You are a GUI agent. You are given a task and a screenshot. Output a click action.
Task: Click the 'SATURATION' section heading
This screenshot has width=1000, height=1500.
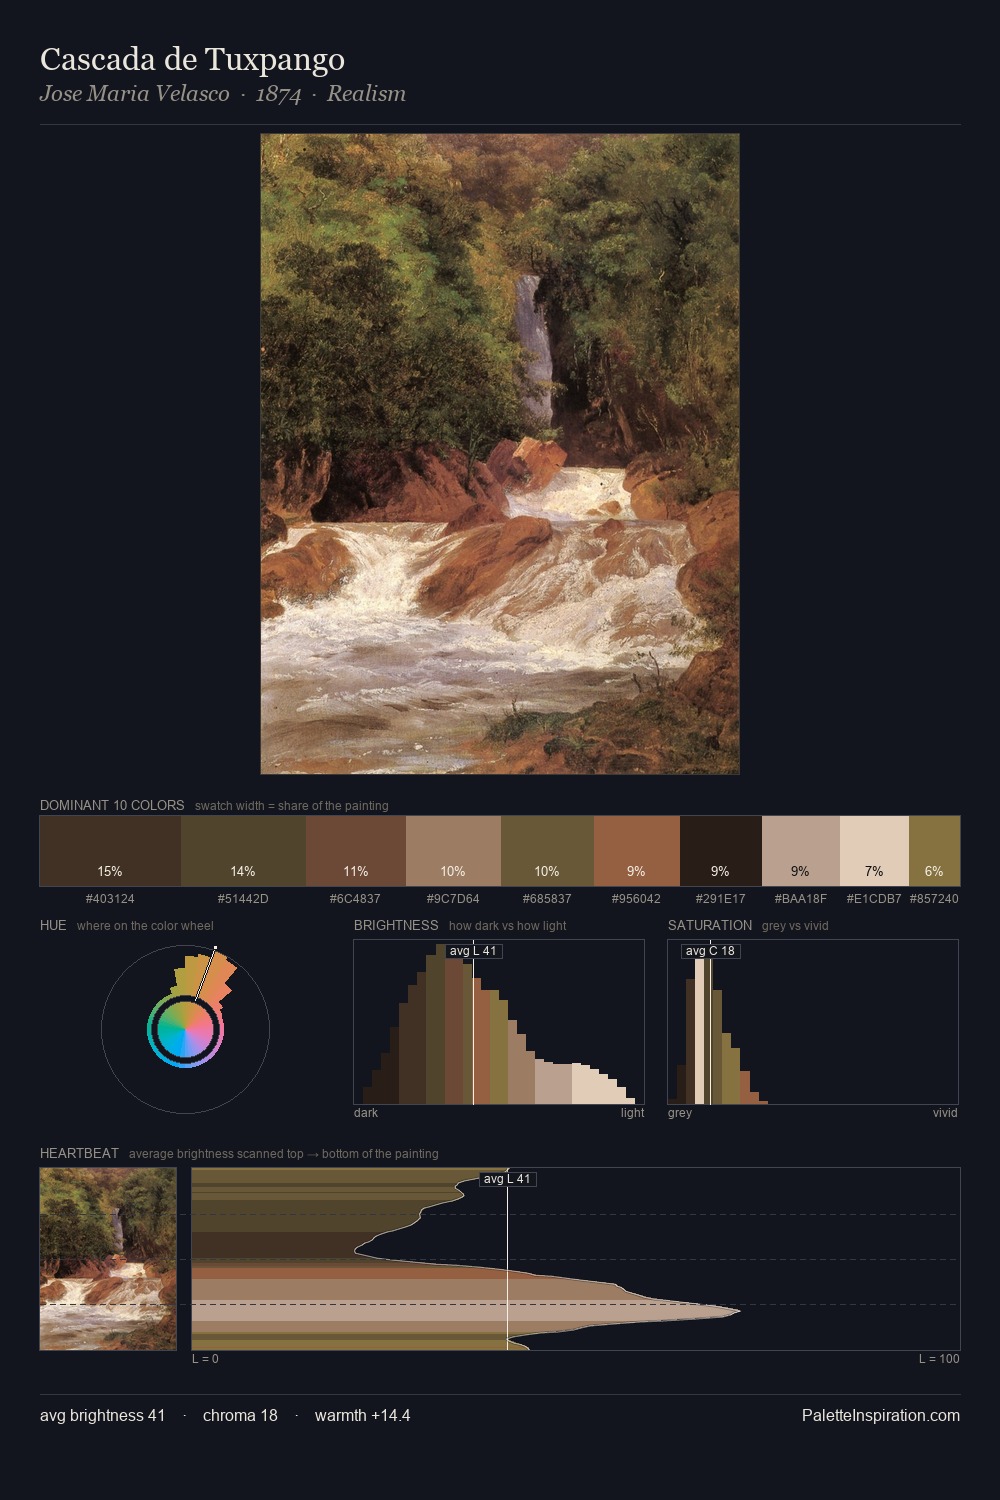pyautogui.click(x=710, y=925)
